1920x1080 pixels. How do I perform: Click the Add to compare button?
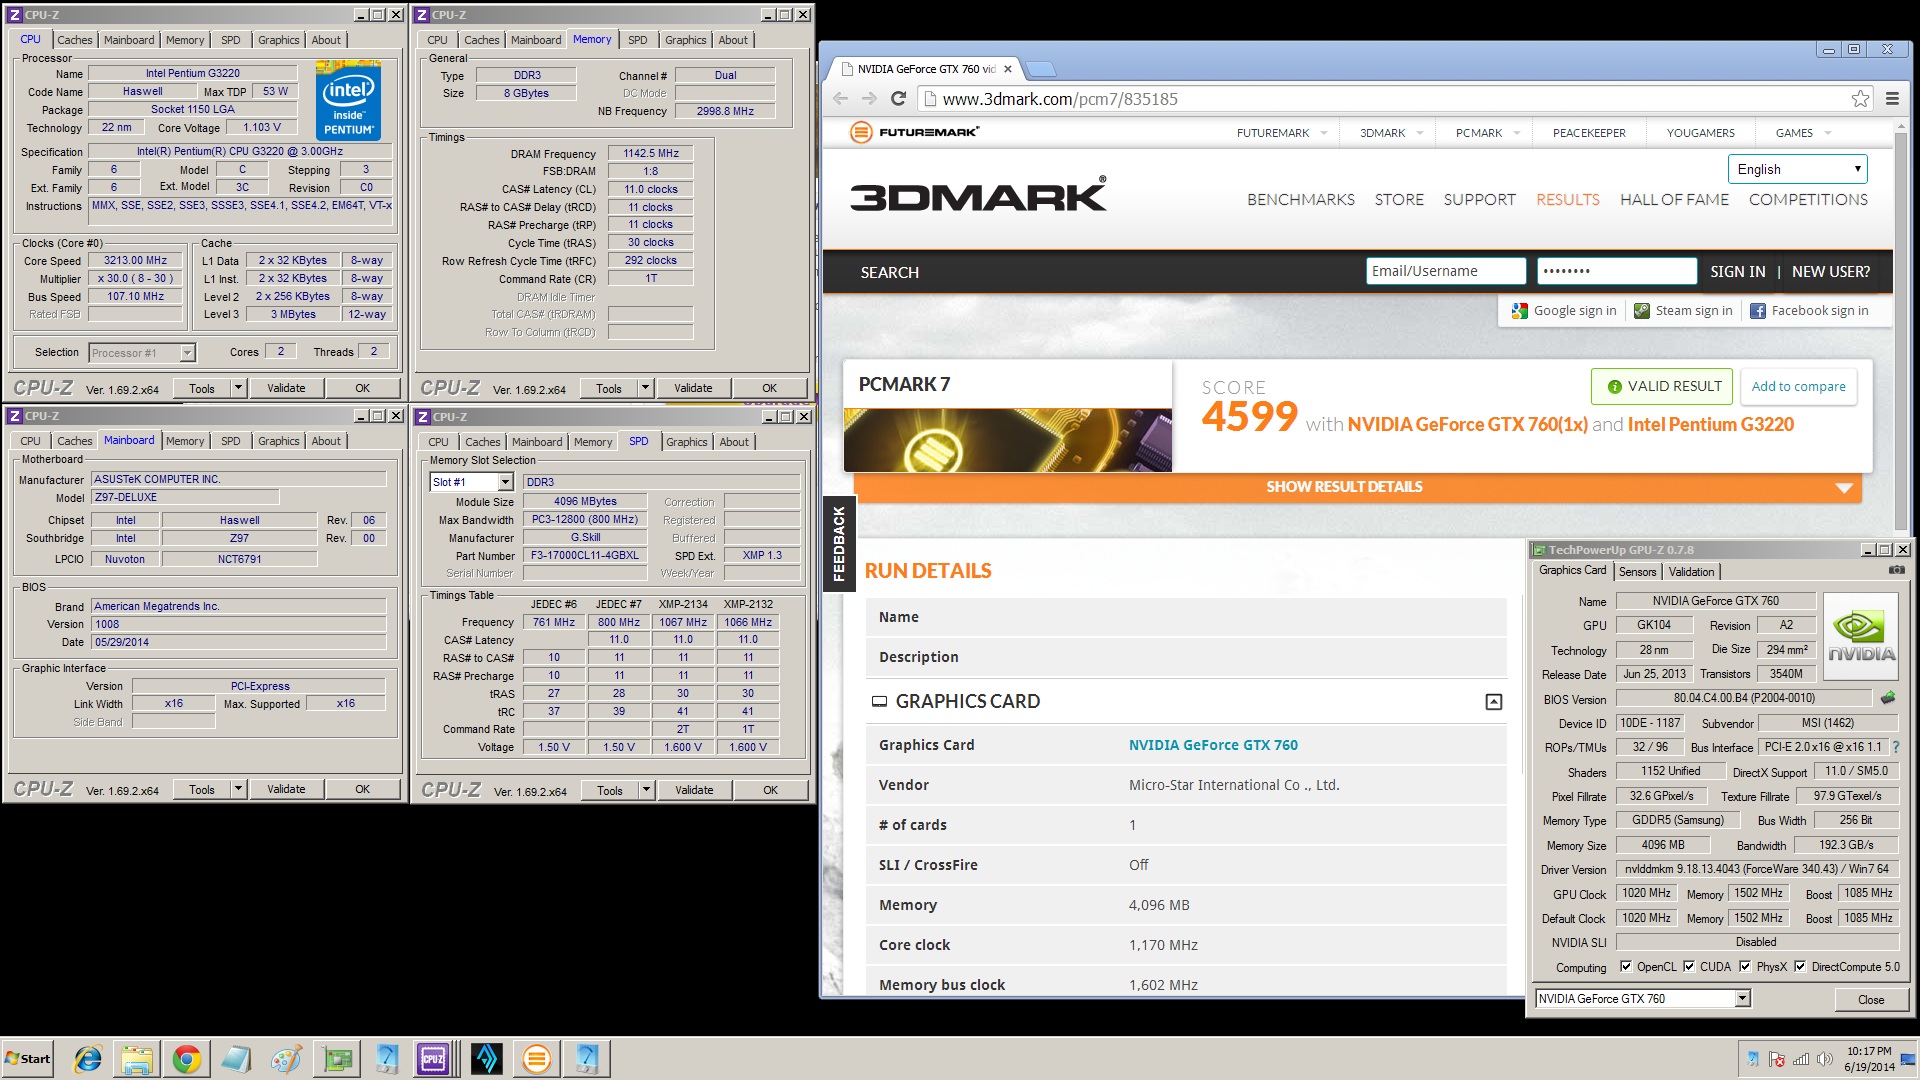coord(1798,386)
